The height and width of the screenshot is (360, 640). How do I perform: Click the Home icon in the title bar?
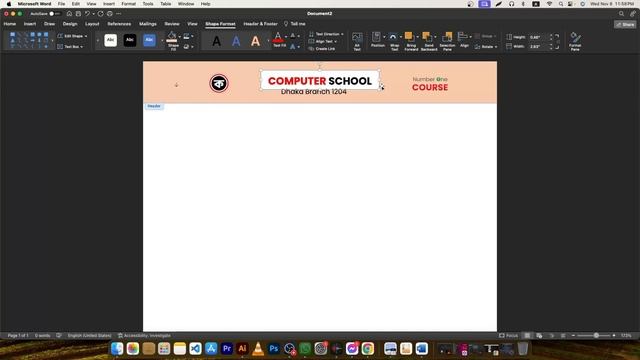(x=69, y=14)
